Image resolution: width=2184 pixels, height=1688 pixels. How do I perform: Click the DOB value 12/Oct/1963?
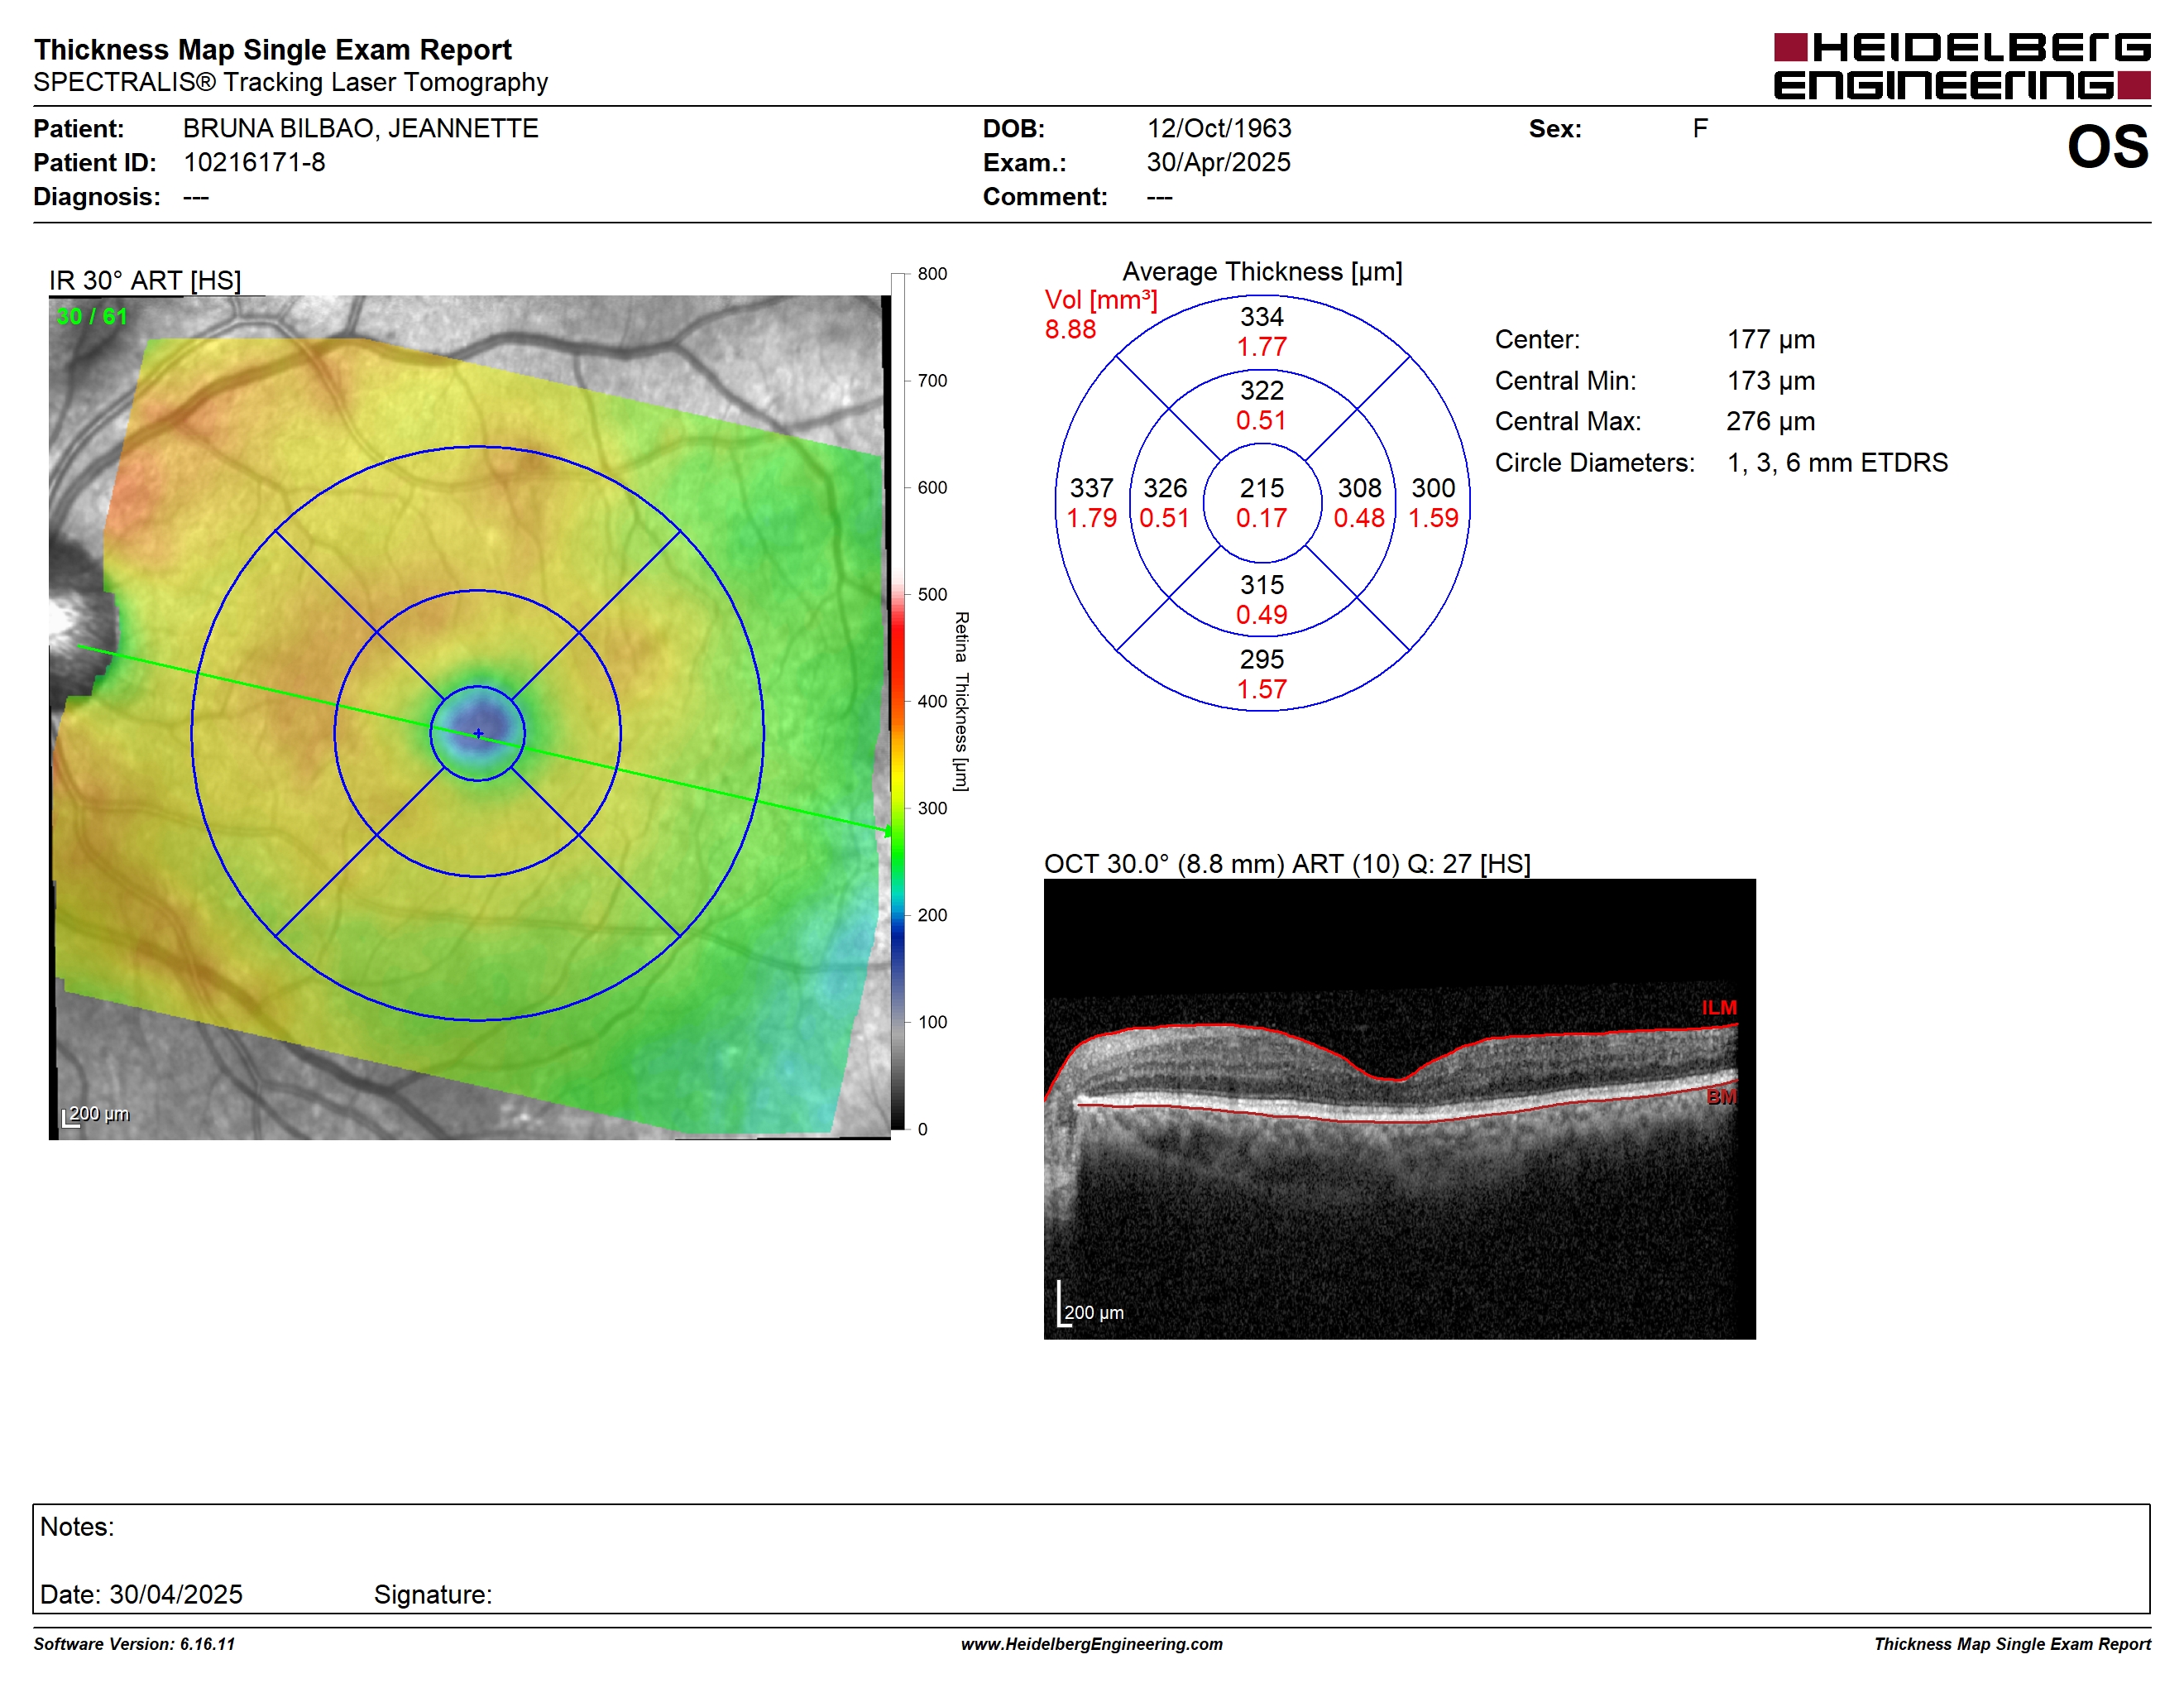[x=1218, y=129]
